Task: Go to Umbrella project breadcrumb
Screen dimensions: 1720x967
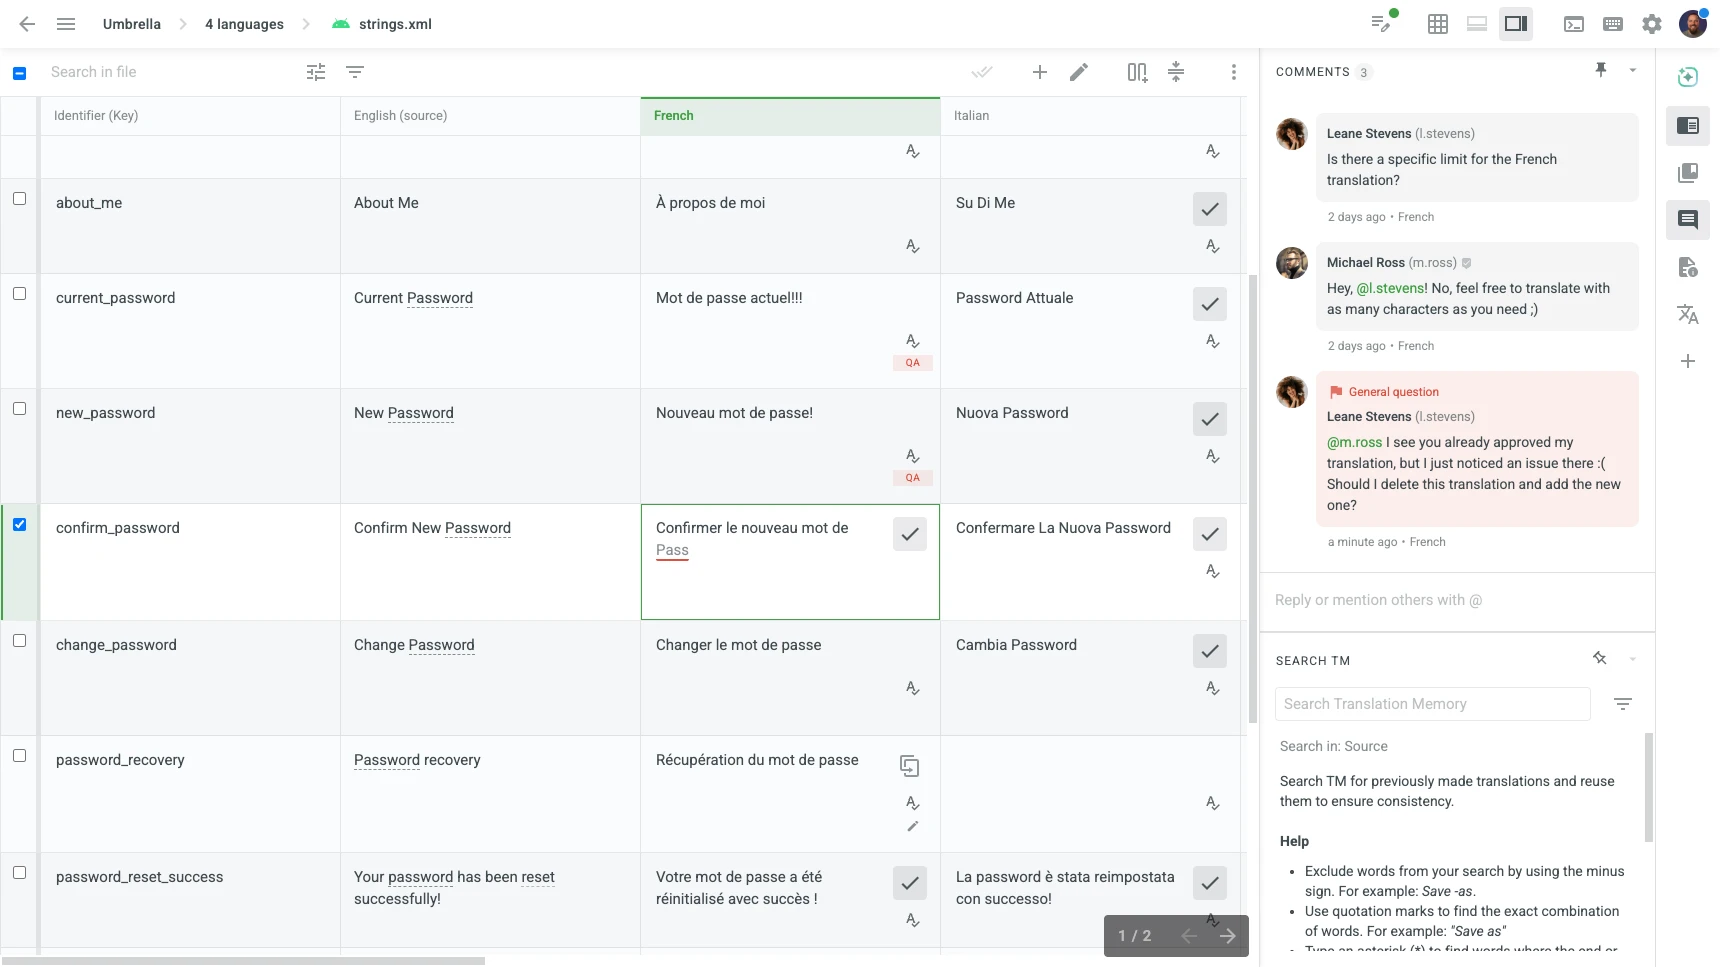Action: coord(131,24)
